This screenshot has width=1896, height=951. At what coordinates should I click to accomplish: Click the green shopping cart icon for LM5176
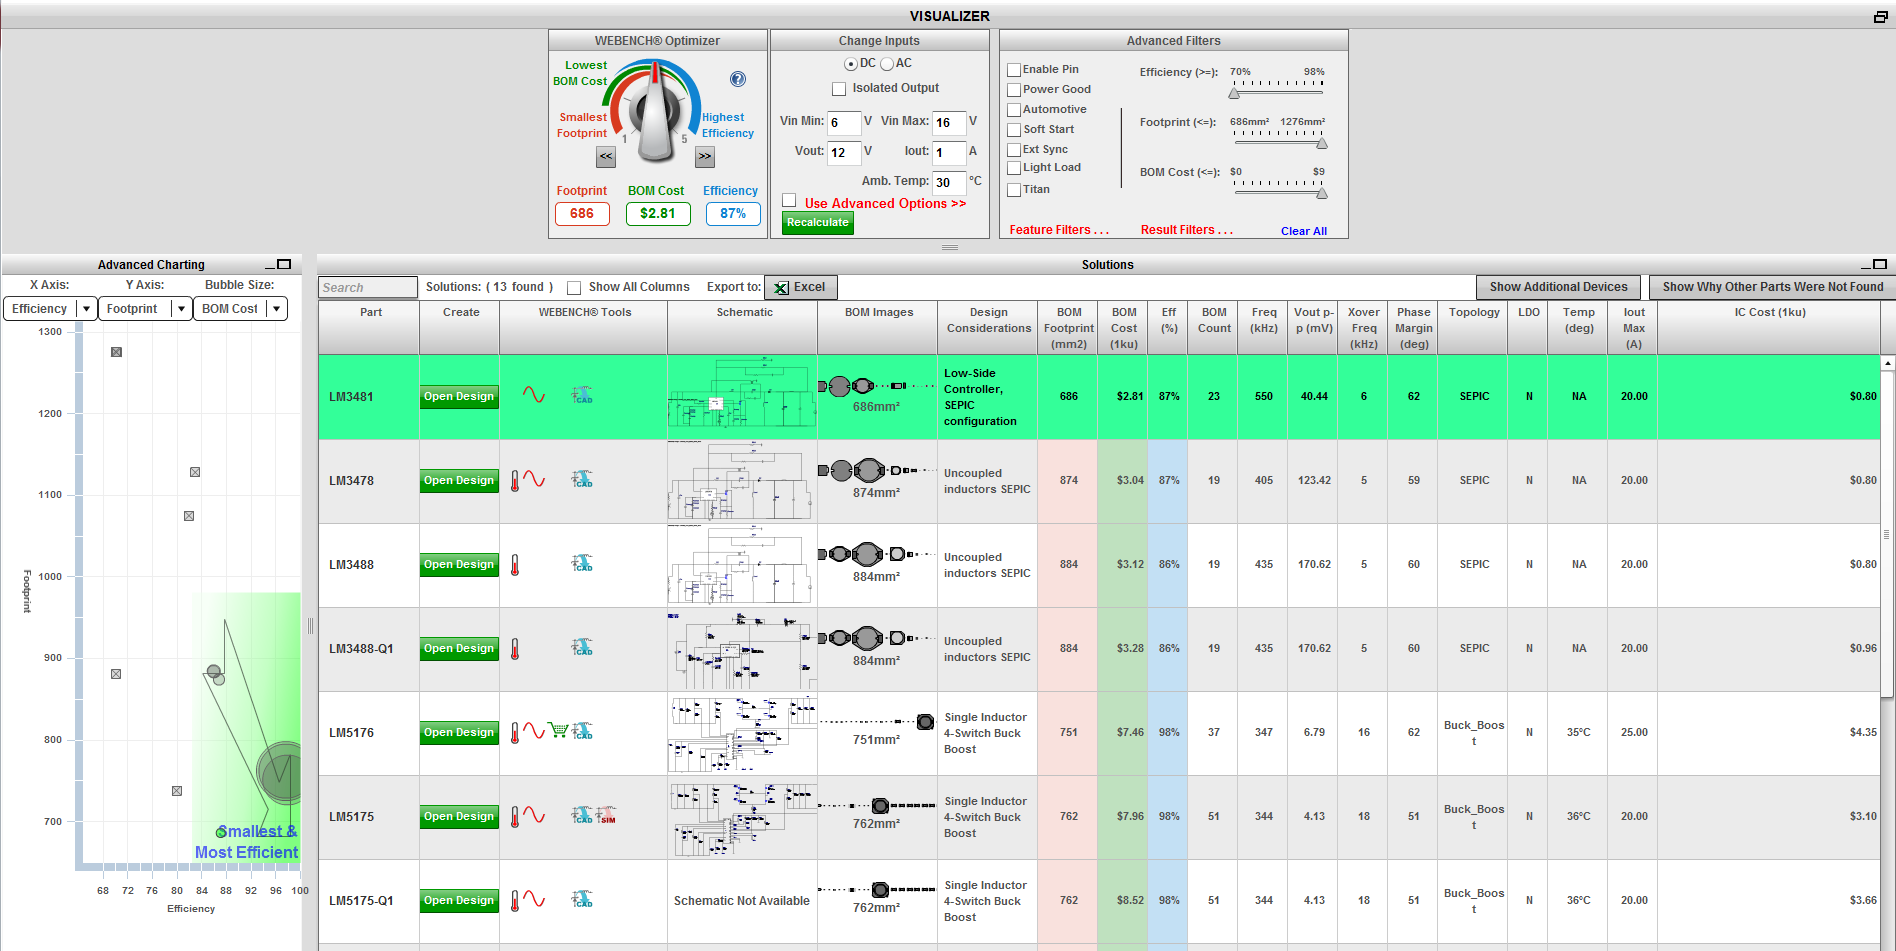(x=559, y=729)
